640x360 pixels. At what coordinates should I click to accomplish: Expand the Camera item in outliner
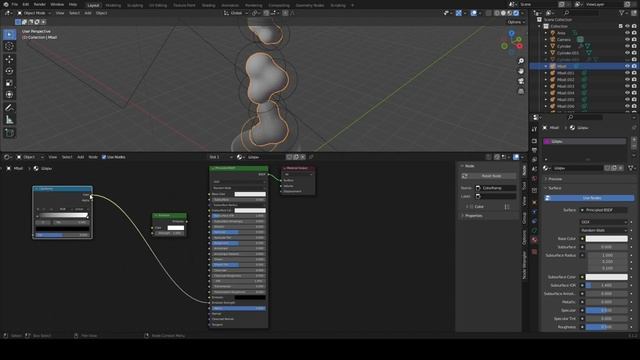point(546,40)
